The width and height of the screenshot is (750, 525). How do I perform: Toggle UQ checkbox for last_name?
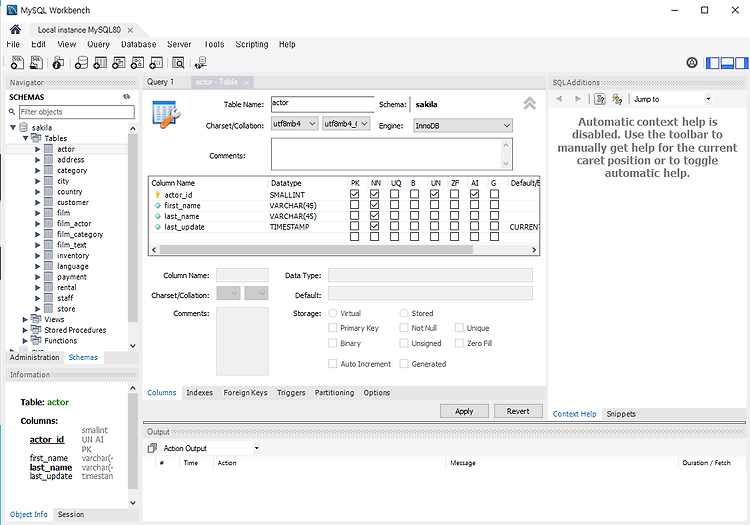(395, 215)
